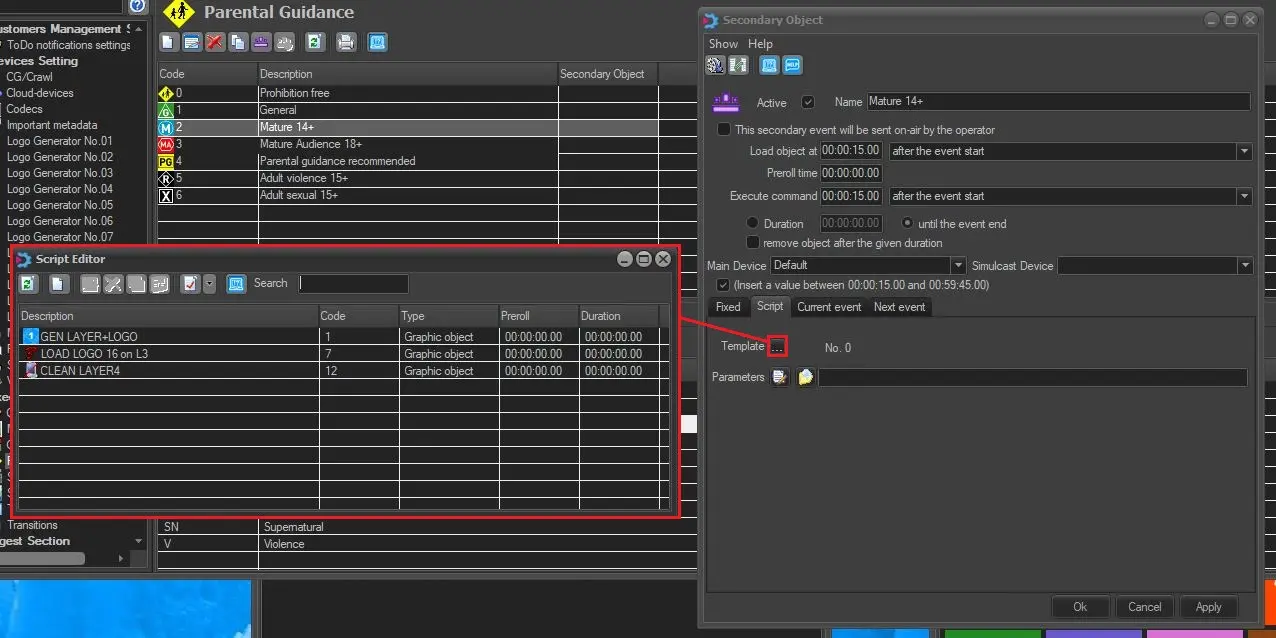Open the Show menu
Screen dimensions: 1276x638
[x=723, y=44]
